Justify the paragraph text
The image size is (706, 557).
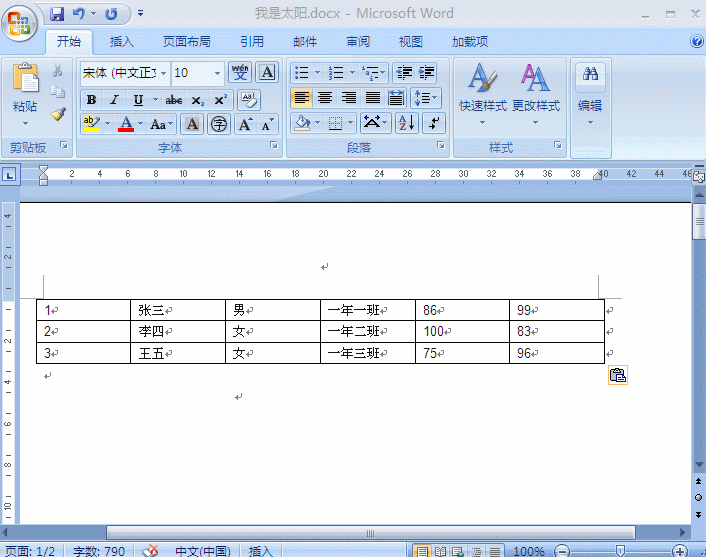(x=373, y=98)
